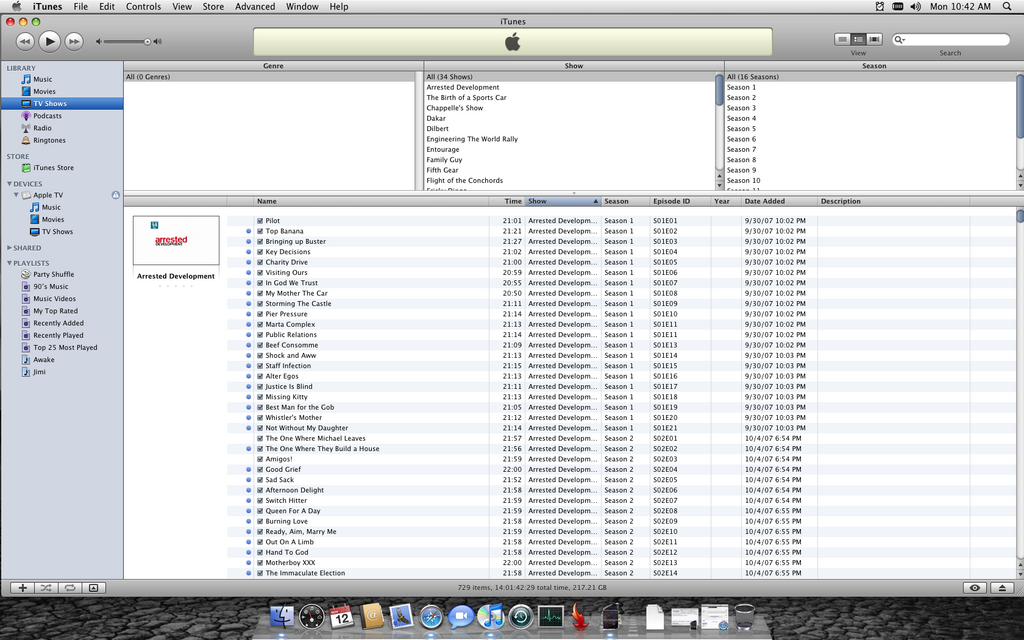Screen dimensions: 1024x640
Task: Toggle artwork viewer button
Action: (x=93, y=588)
